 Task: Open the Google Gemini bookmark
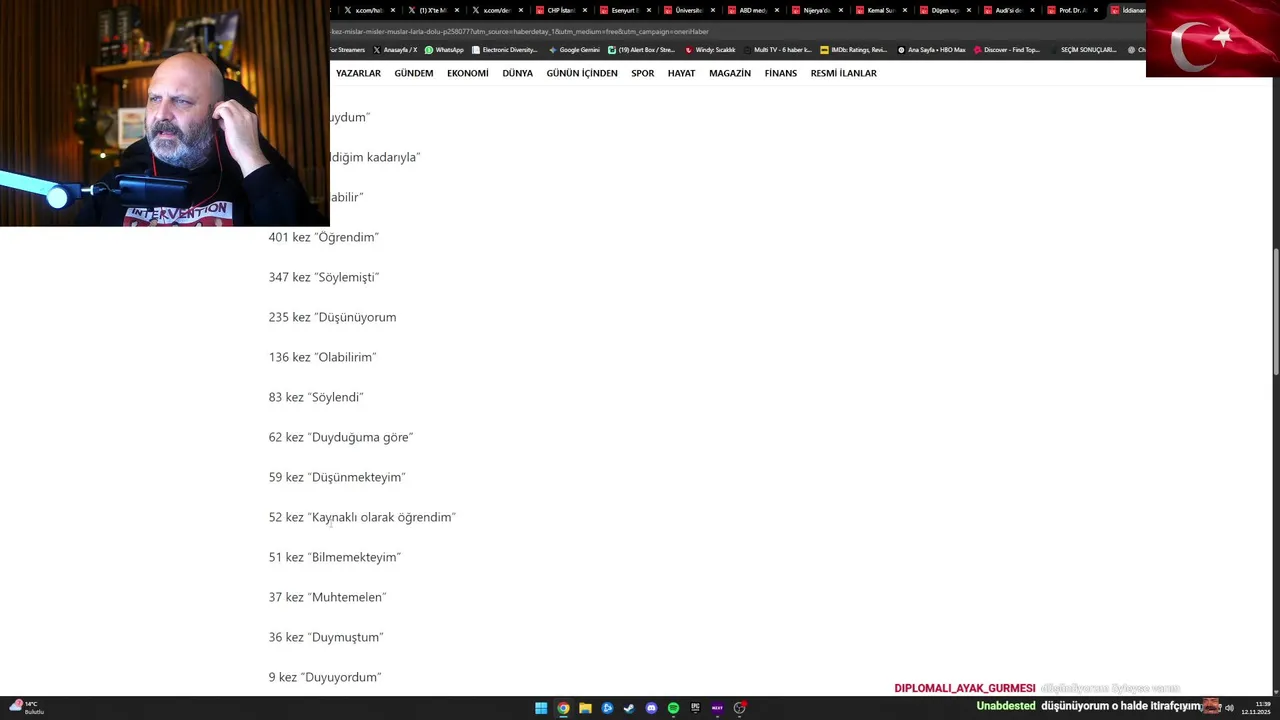574,50
